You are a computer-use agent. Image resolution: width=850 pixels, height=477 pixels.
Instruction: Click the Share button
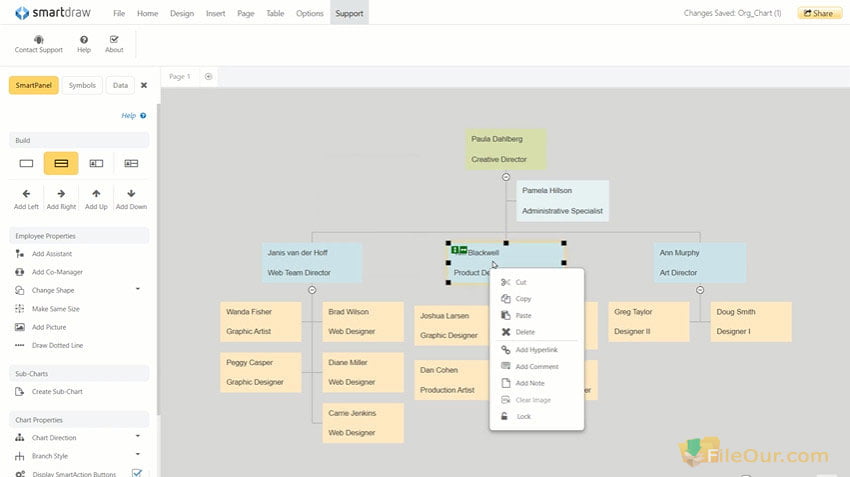coord(819,14)
